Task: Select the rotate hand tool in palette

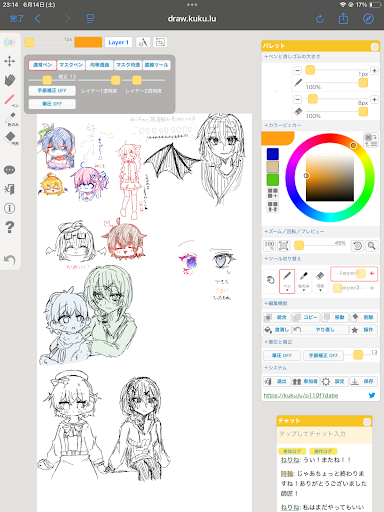Action: tap(271, 280)
